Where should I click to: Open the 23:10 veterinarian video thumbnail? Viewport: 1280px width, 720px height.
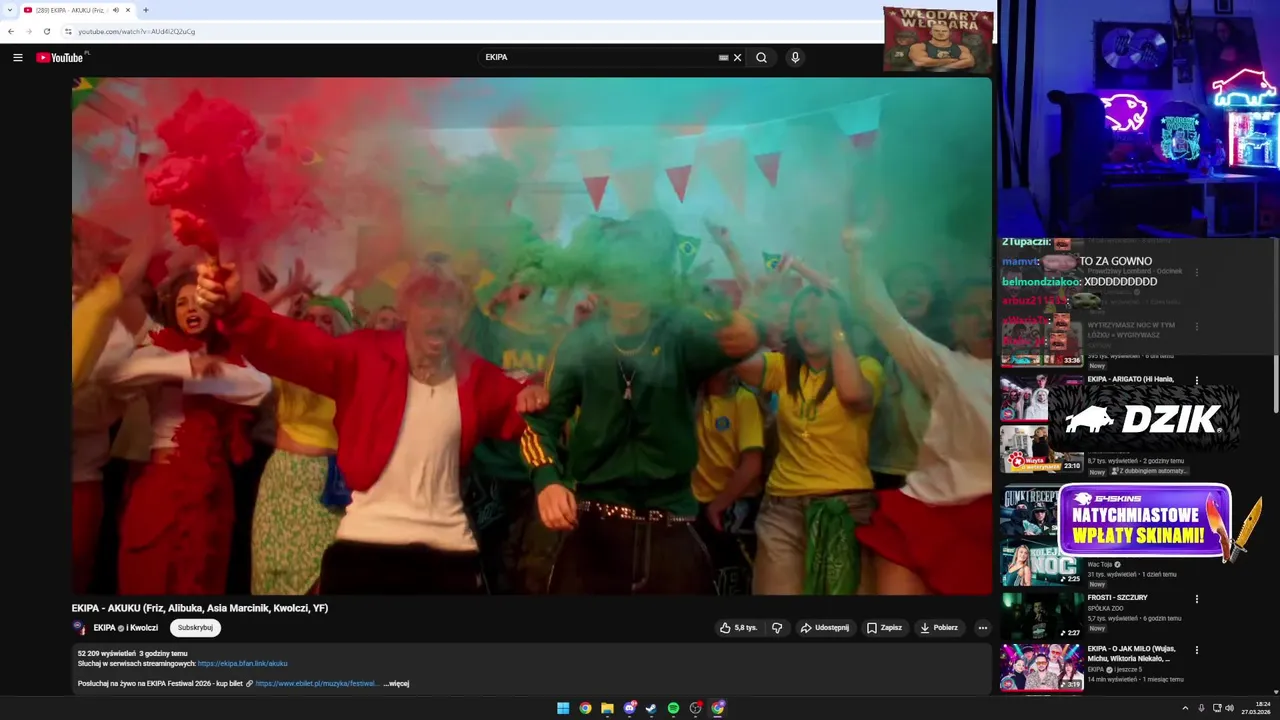[x=1042, y=449]
